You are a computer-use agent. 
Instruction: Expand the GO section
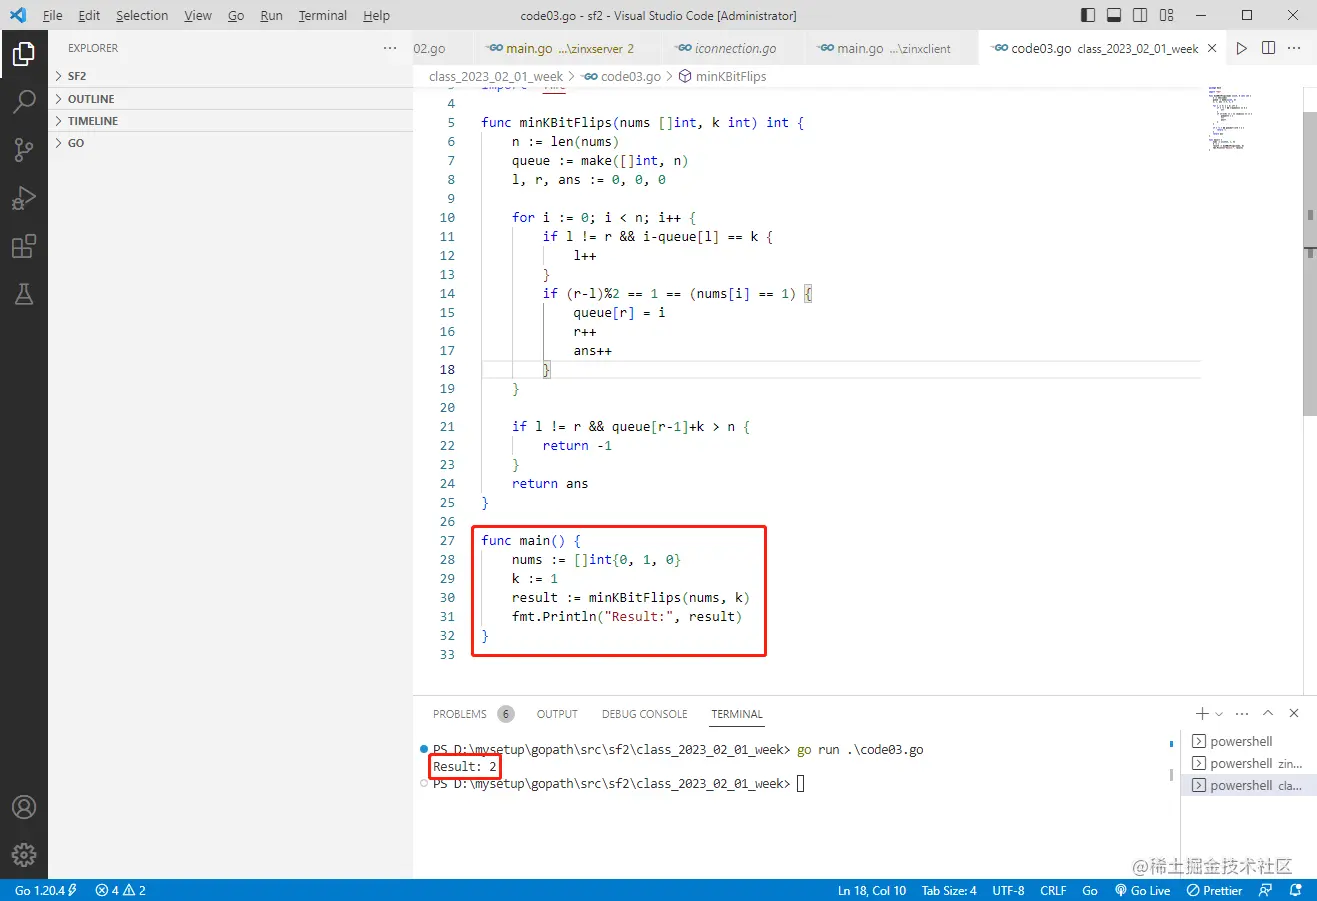click(x=230, y=143)
